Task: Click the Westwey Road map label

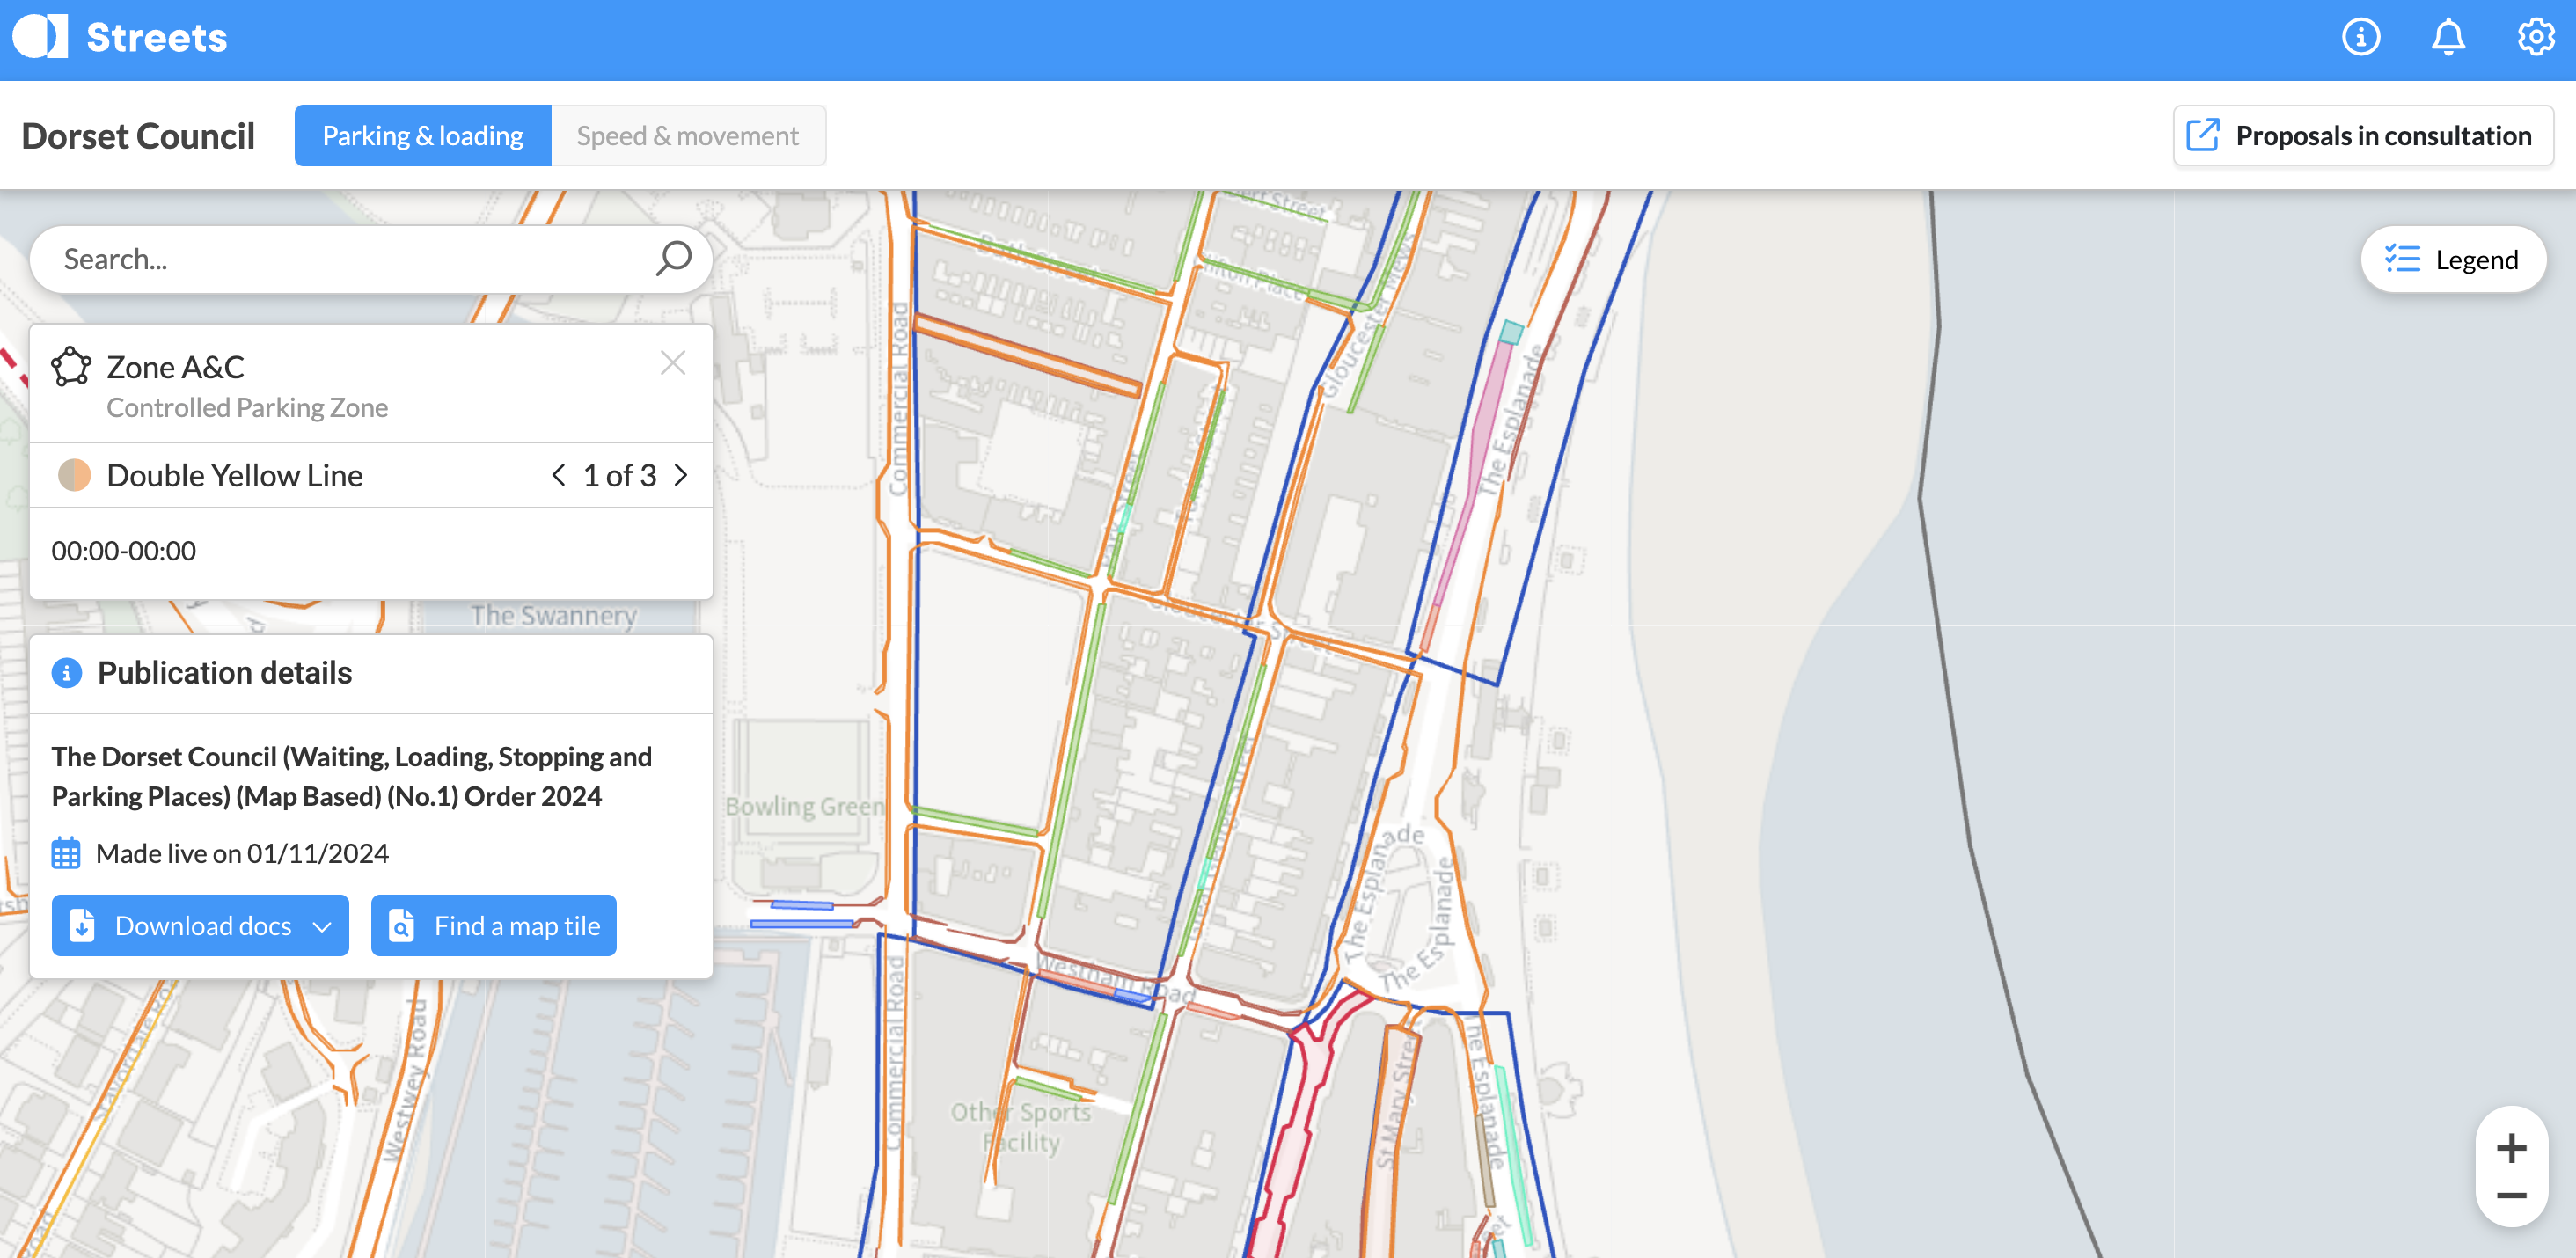Action: [406, 1080]
